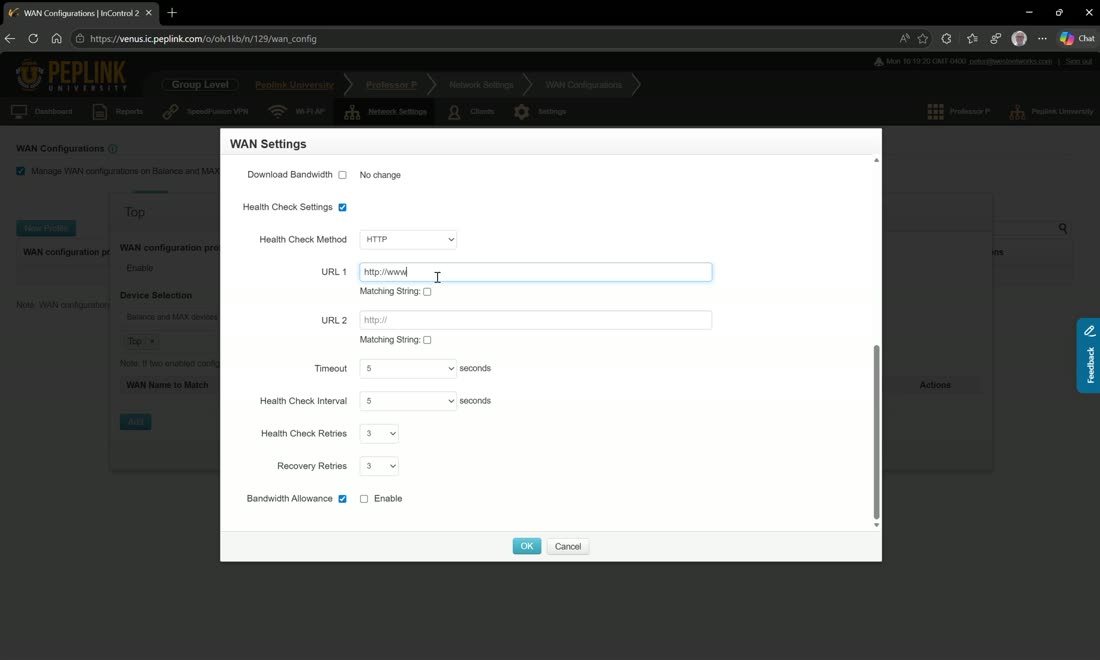Add this page to favorites star
This screenshot has width=1100, height=660.
[x=923, y=39]
